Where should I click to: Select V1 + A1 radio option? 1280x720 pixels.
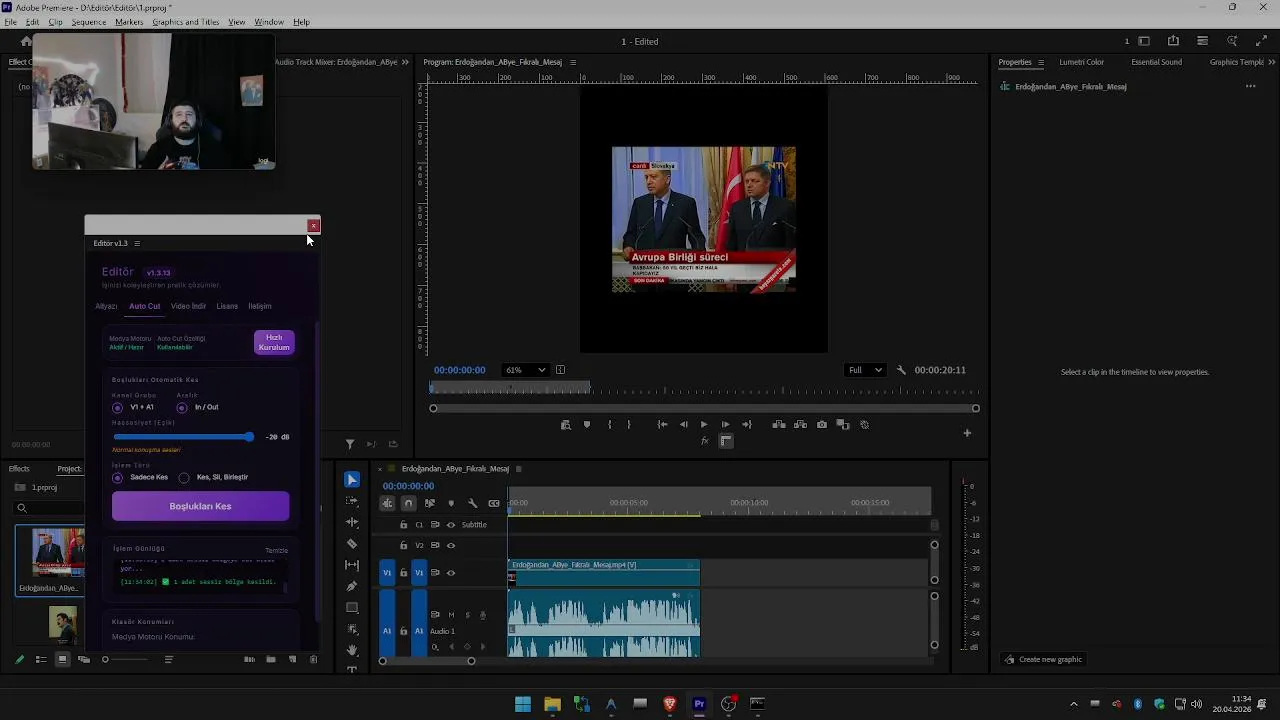(x=117, y=408)
